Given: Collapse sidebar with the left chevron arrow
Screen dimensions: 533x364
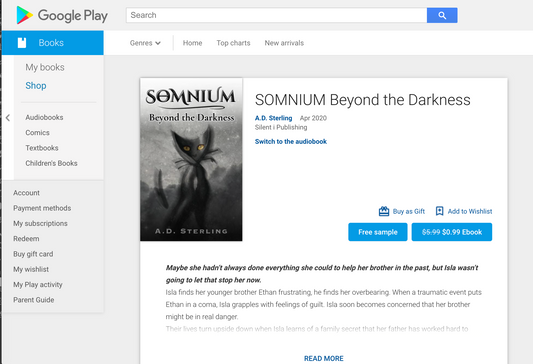Looking at the screenshot, I should click(8, 118).
